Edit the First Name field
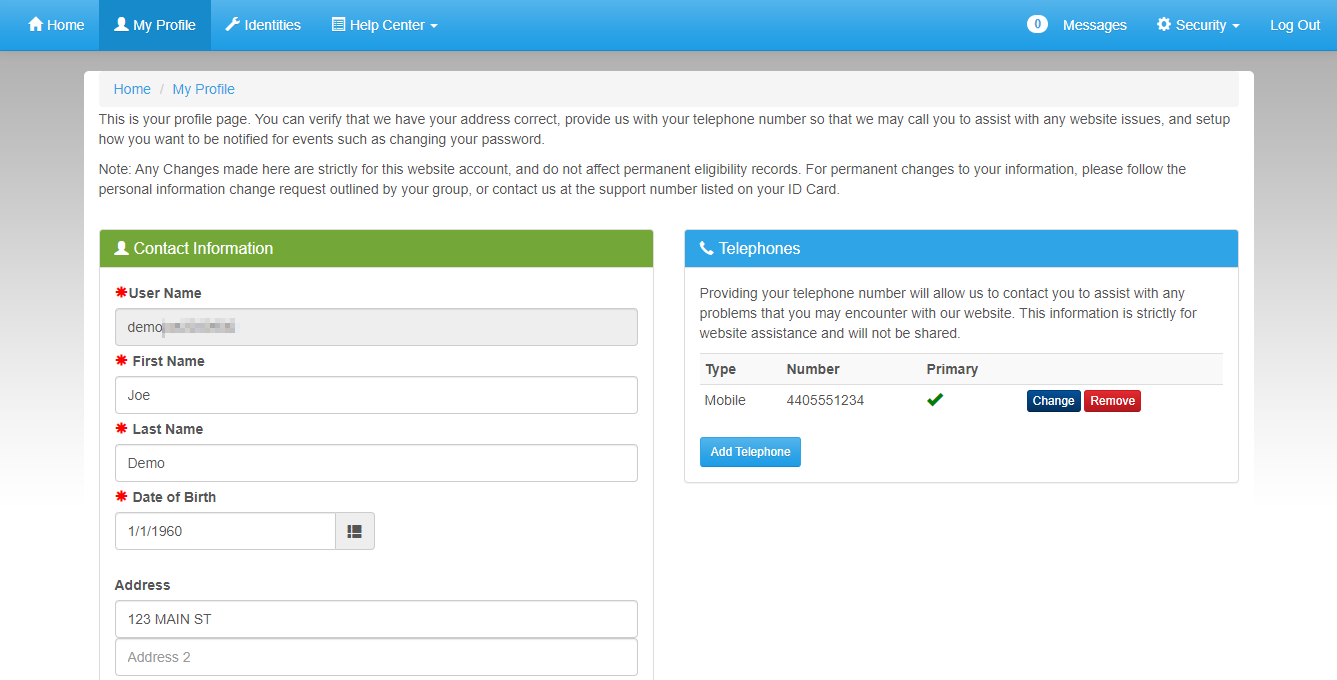 (x=376, y=395)
